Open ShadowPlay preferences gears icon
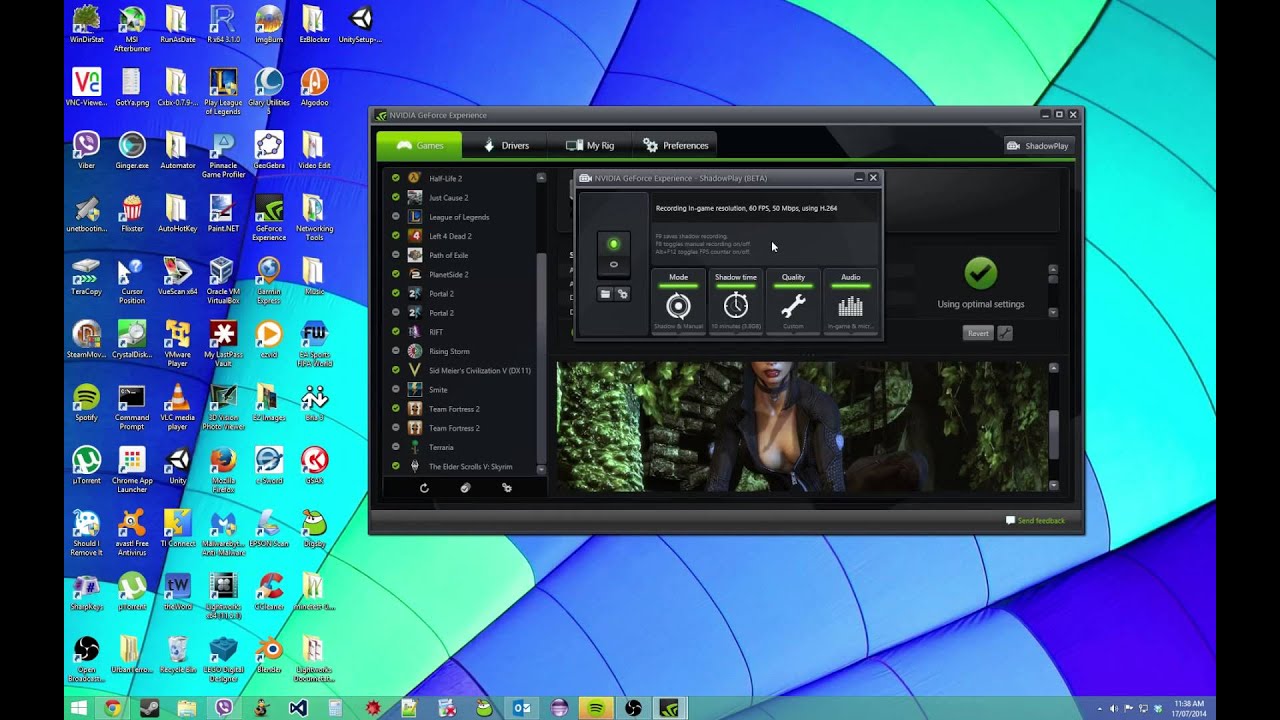1280x720 pixels. pos(622,294)
